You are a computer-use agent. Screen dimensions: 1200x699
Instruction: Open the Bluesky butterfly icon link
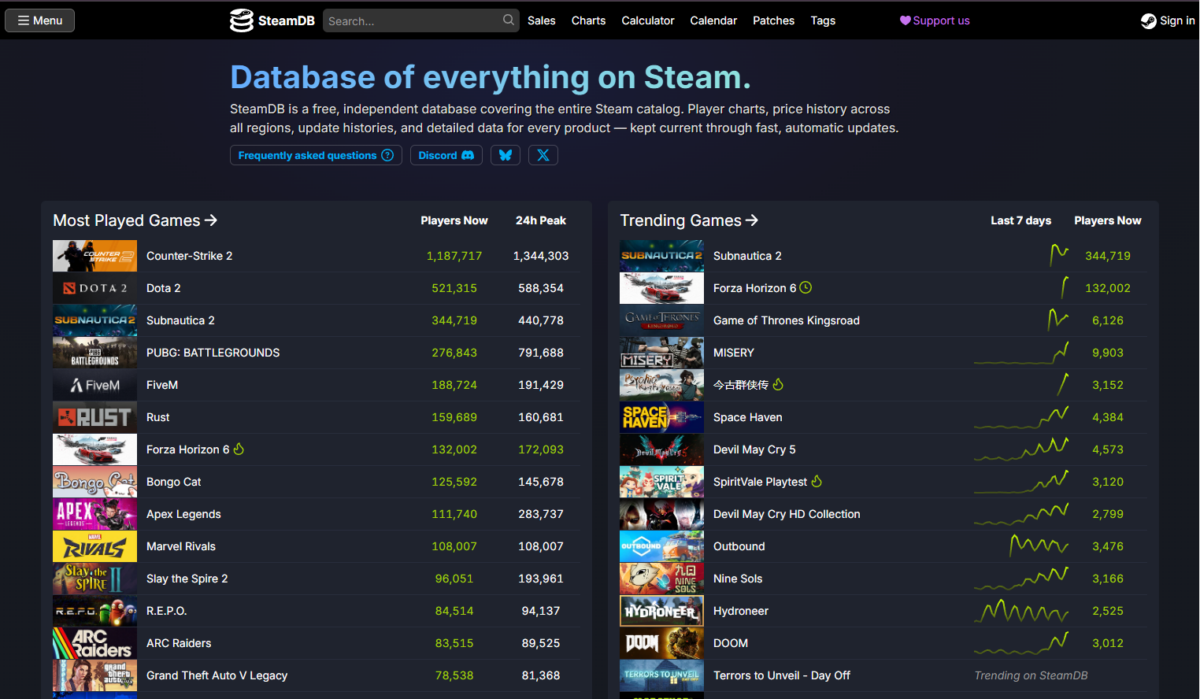pos(505,155)
